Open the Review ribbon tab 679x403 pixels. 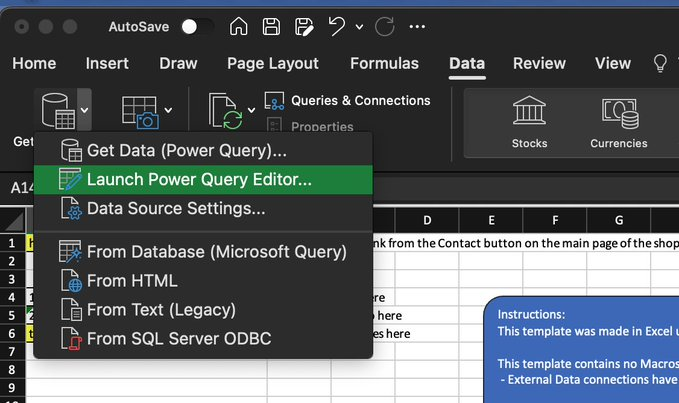coord(539,64)
